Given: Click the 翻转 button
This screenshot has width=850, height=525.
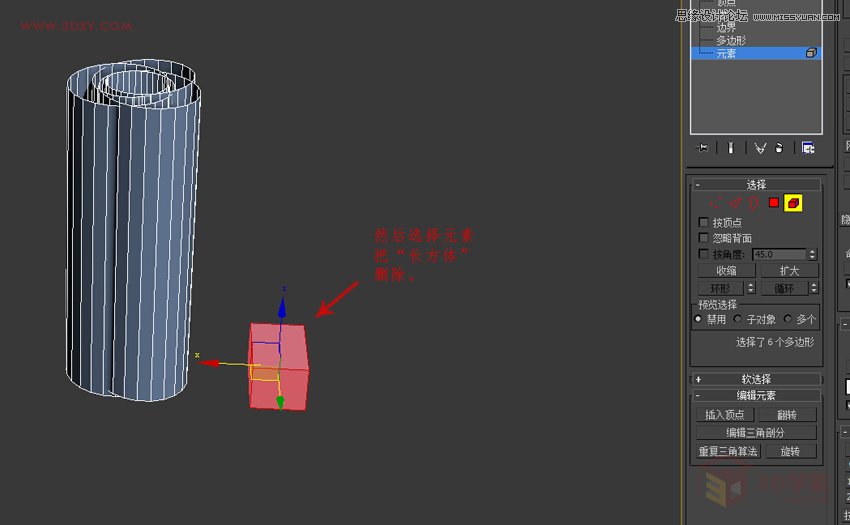Looking at the screenshot, I should point(787,415).
